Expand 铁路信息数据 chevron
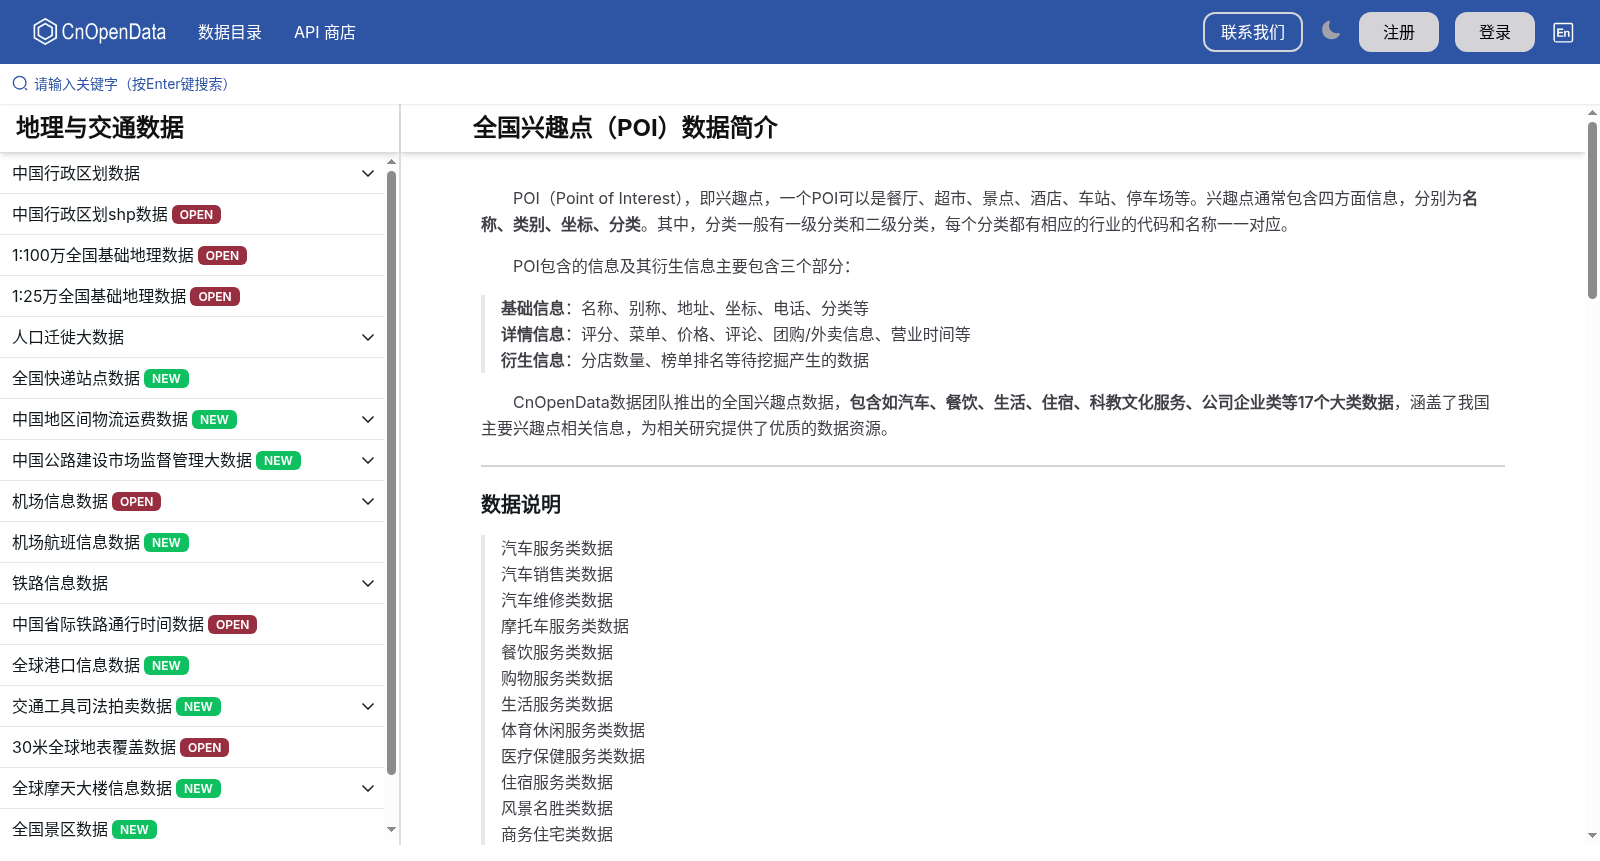Viewport: 1600px width, 861px height. [x=368, y=583]
